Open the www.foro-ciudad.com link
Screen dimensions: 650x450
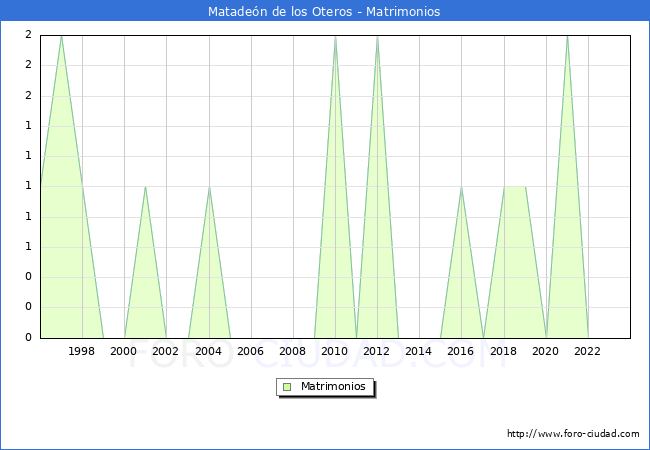[x=573, y=434]
